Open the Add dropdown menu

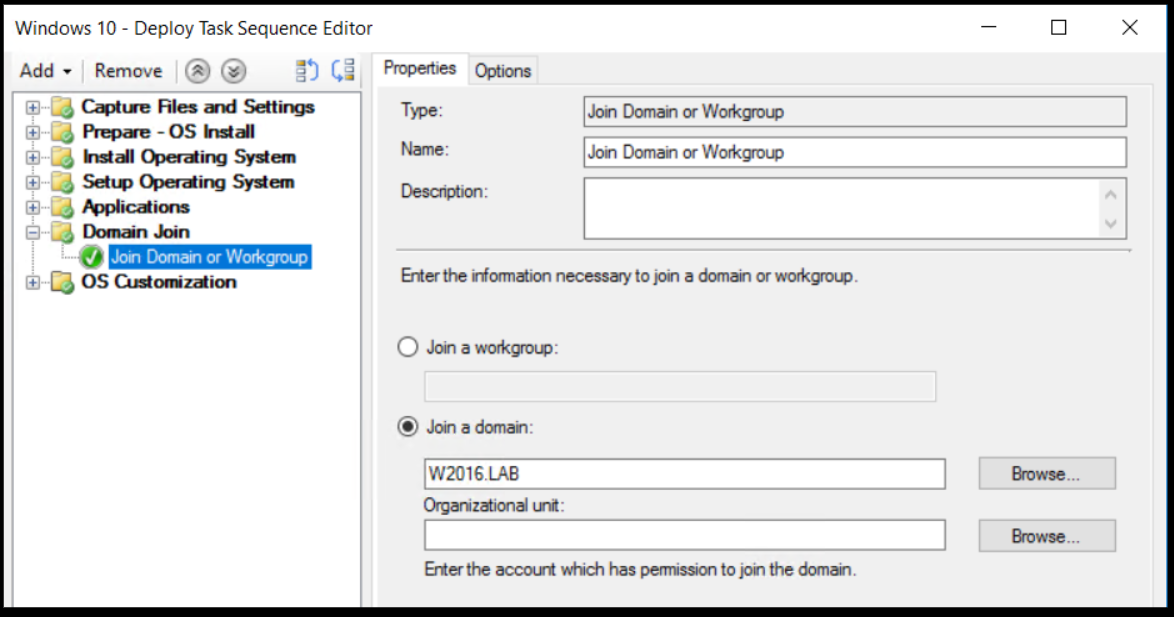click(44, 70)
